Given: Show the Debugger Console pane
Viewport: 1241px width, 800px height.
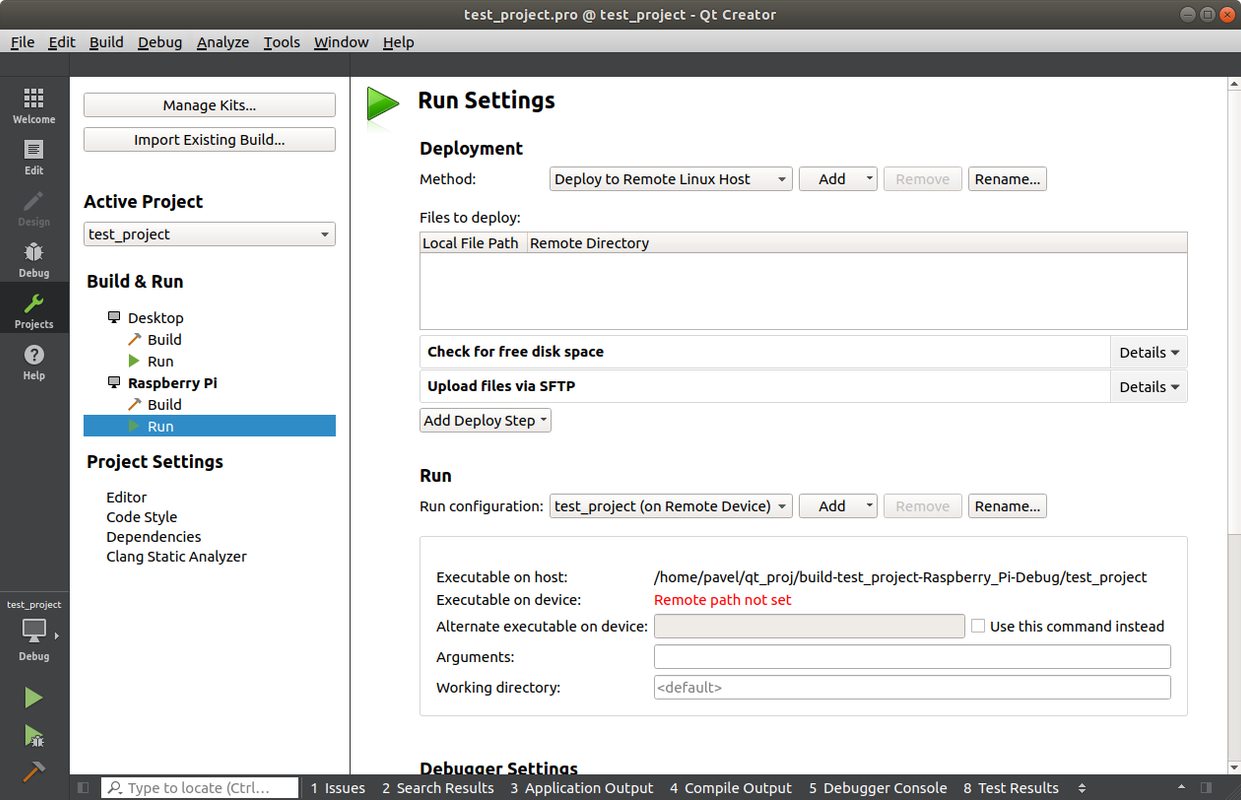Looking at the screenshot, I should pyautogui.click(x=878, y=788).
